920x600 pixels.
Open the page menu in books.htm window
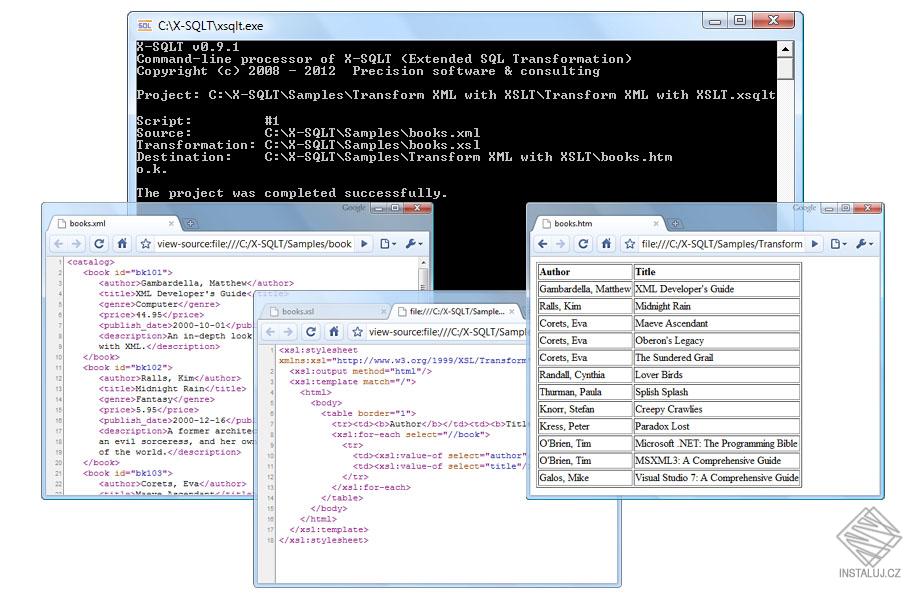pos(838,244)
